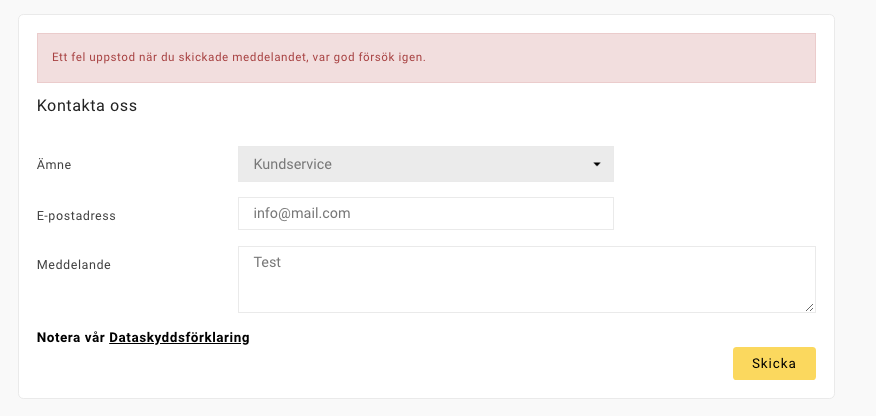Viewport: 876px width, 416px height.
Task: Click the Ämne field label
Action: click(54, 165)
